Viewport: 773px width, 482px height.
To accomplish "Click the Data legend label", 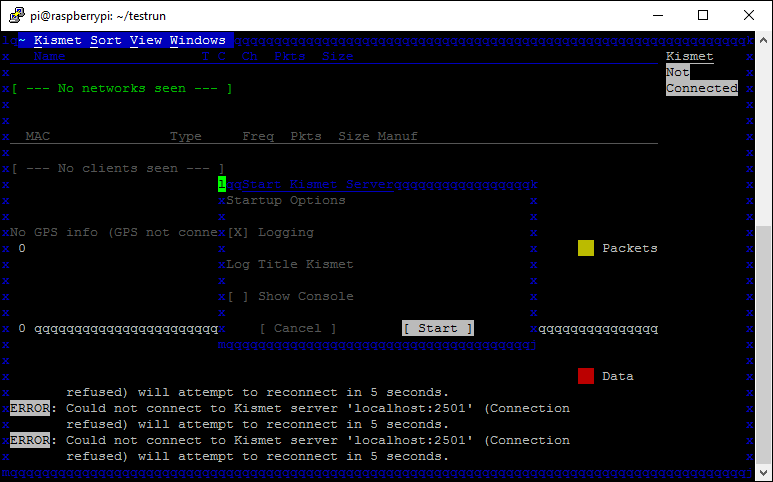I will (618, 376).
